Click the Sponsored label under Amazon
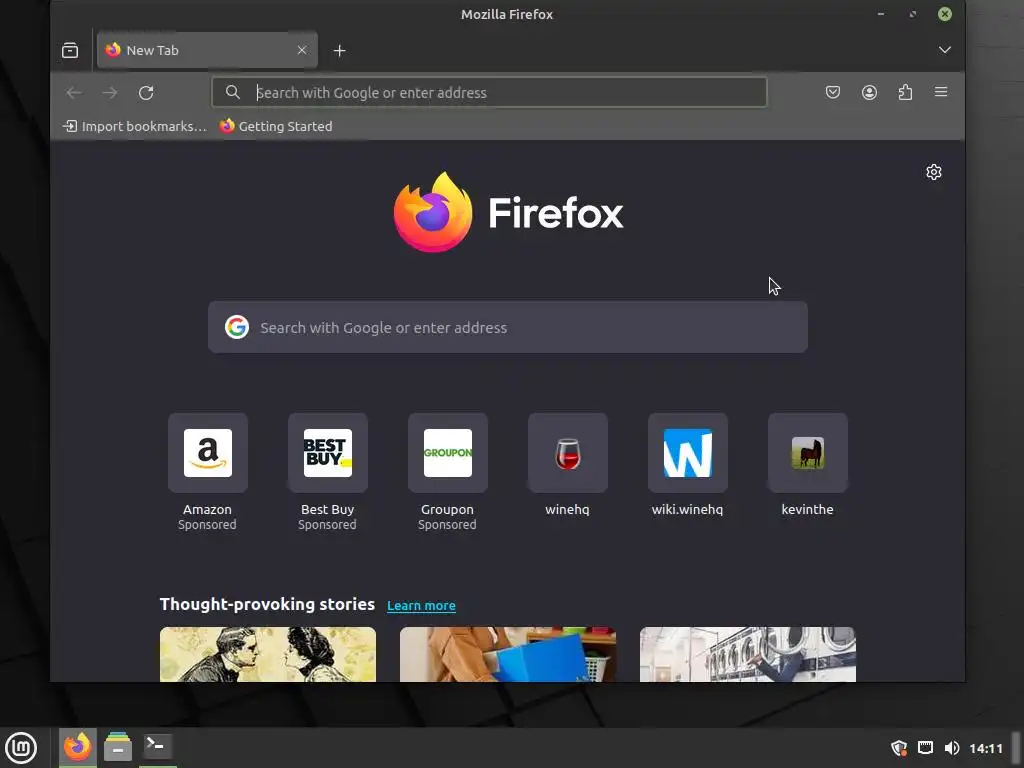1024x768 pixels. [x=207, y=524]
